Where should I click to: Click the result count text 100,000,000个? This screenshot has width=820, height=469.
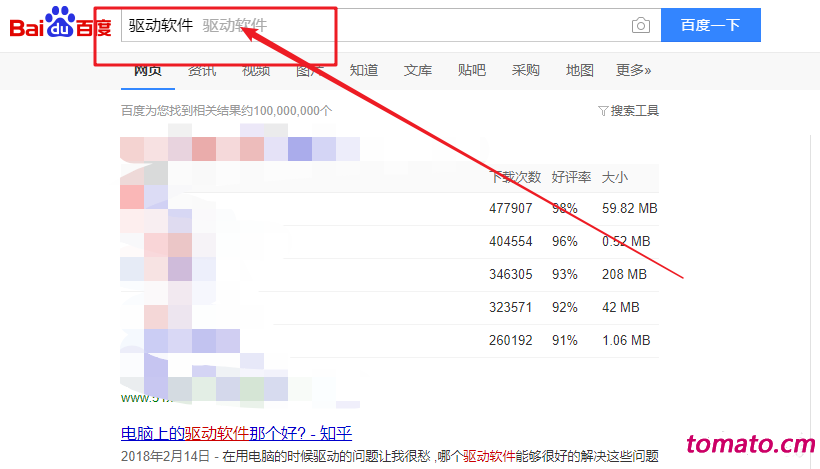[x=293, y=111]
